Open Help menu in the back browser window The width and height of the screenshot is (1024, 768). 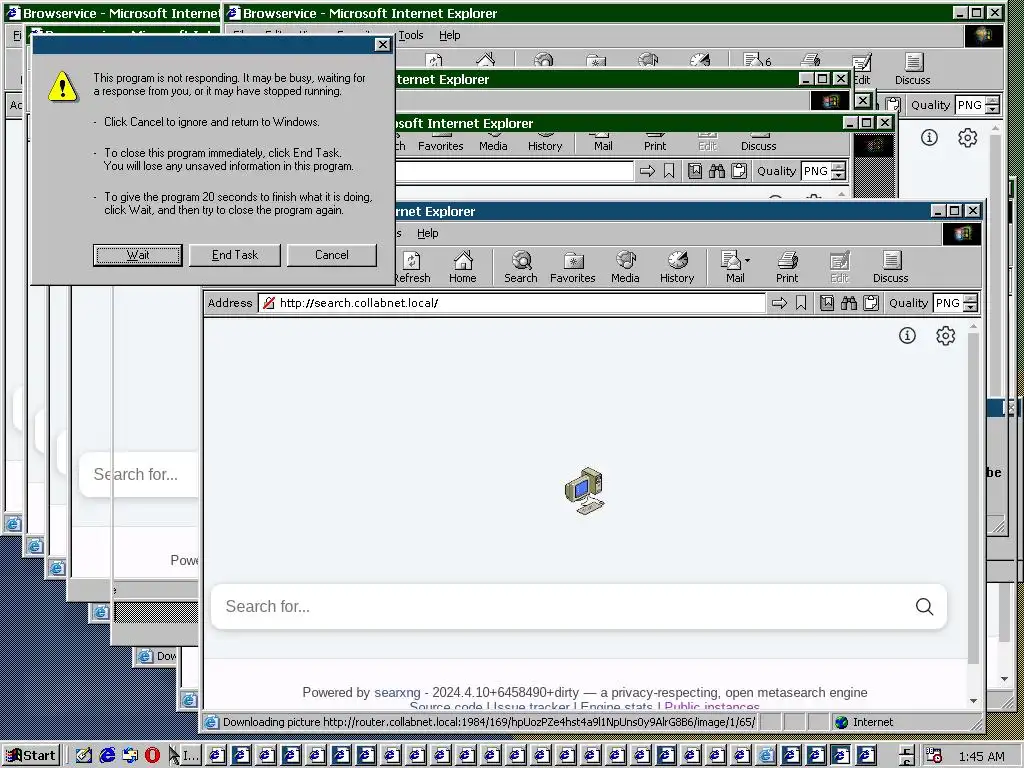click(x=449, y=35)
